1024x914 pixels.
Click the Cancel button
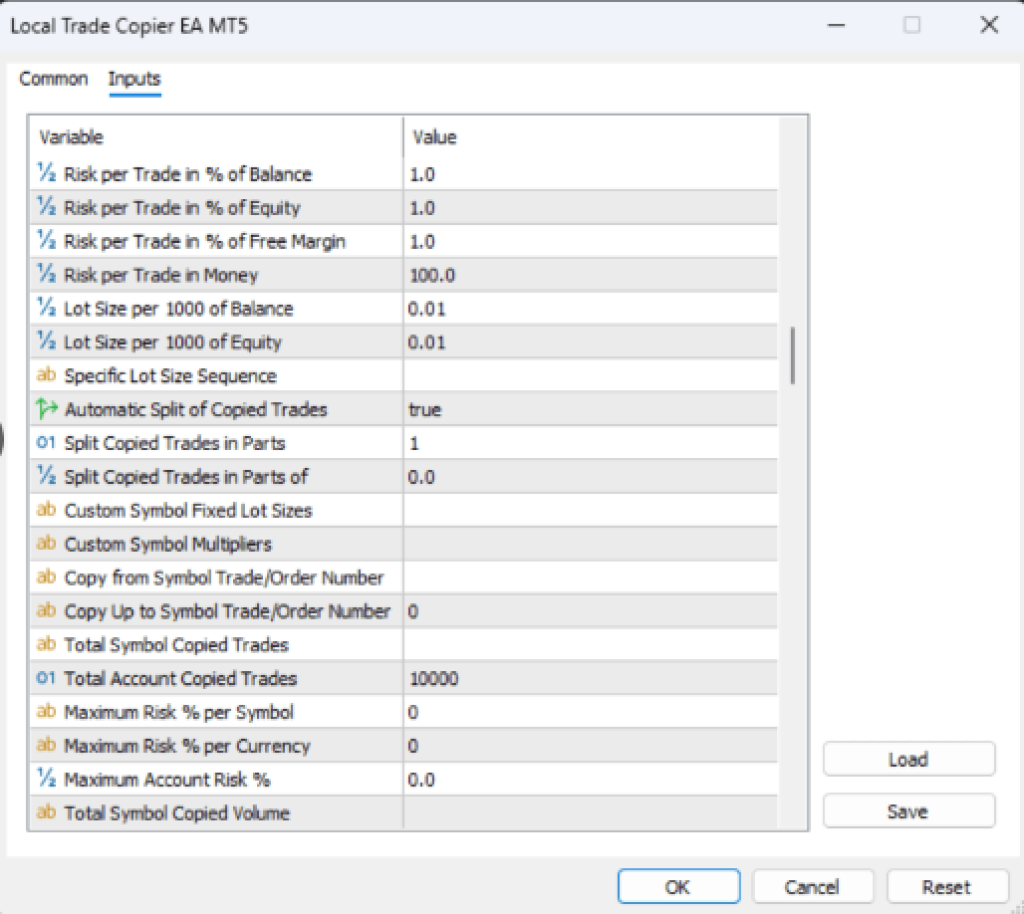812,887
